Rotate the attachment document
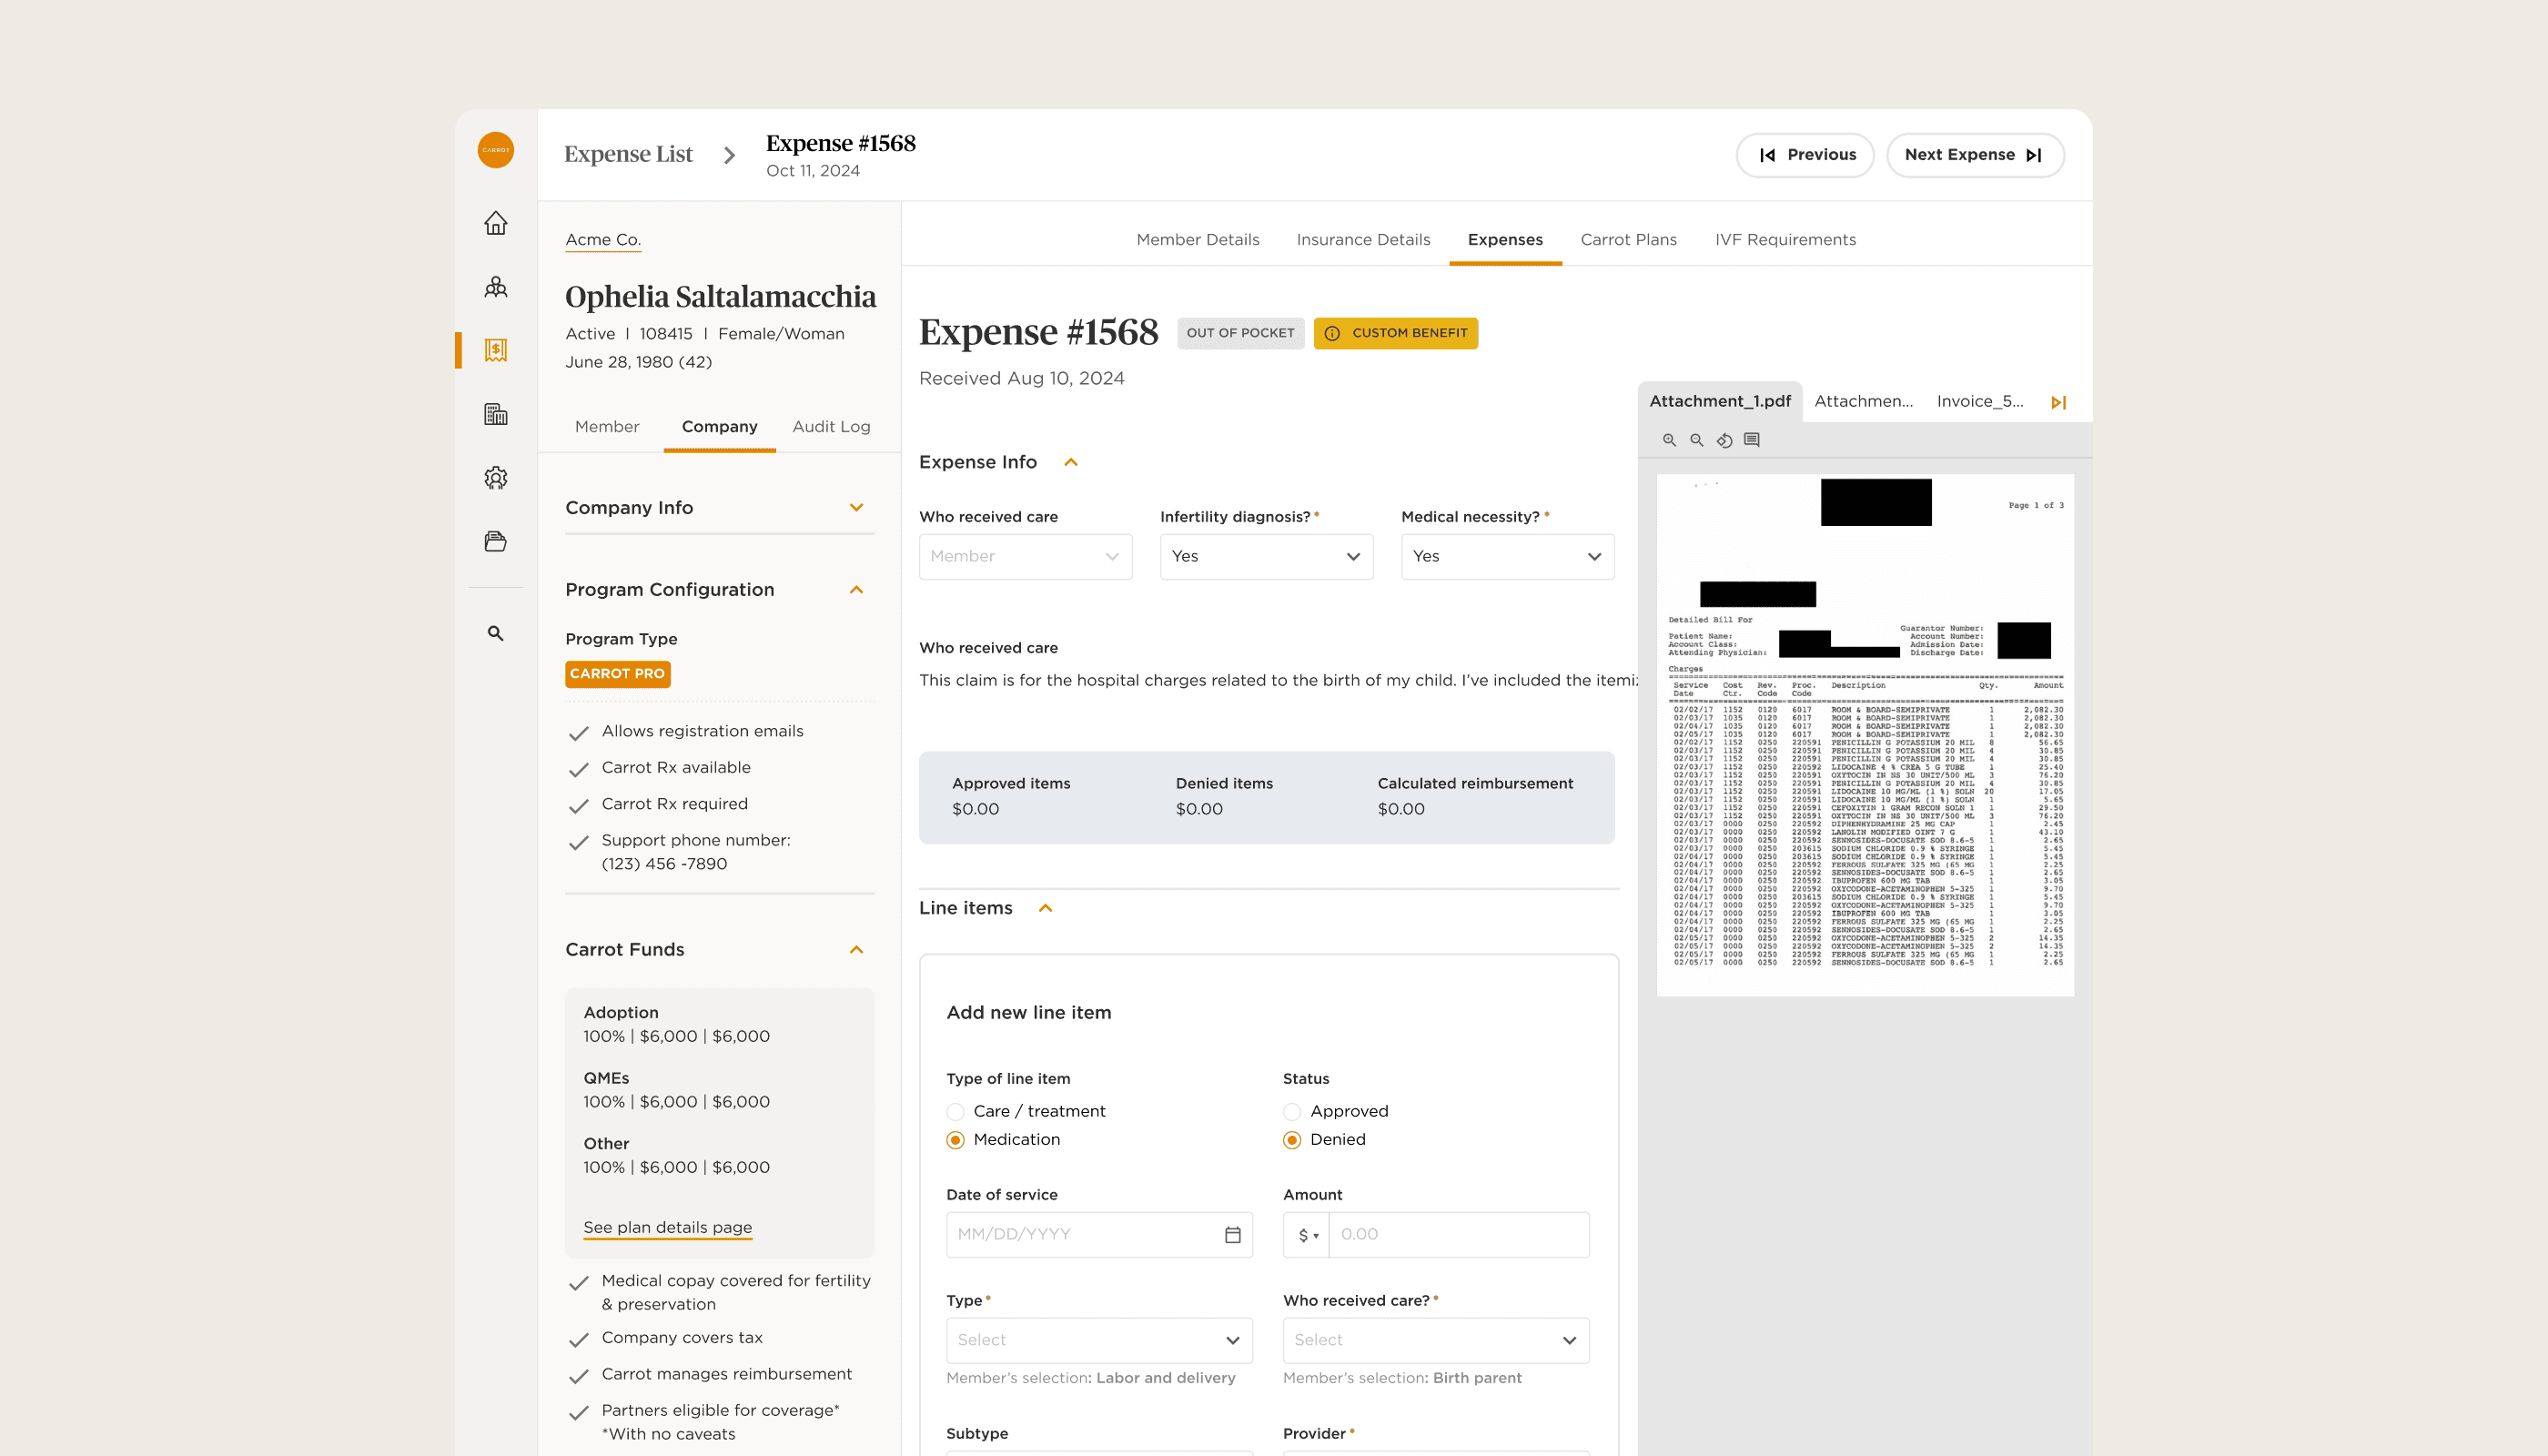This screenshot has height=1456, width=2548. click(x=1724, y=440)
